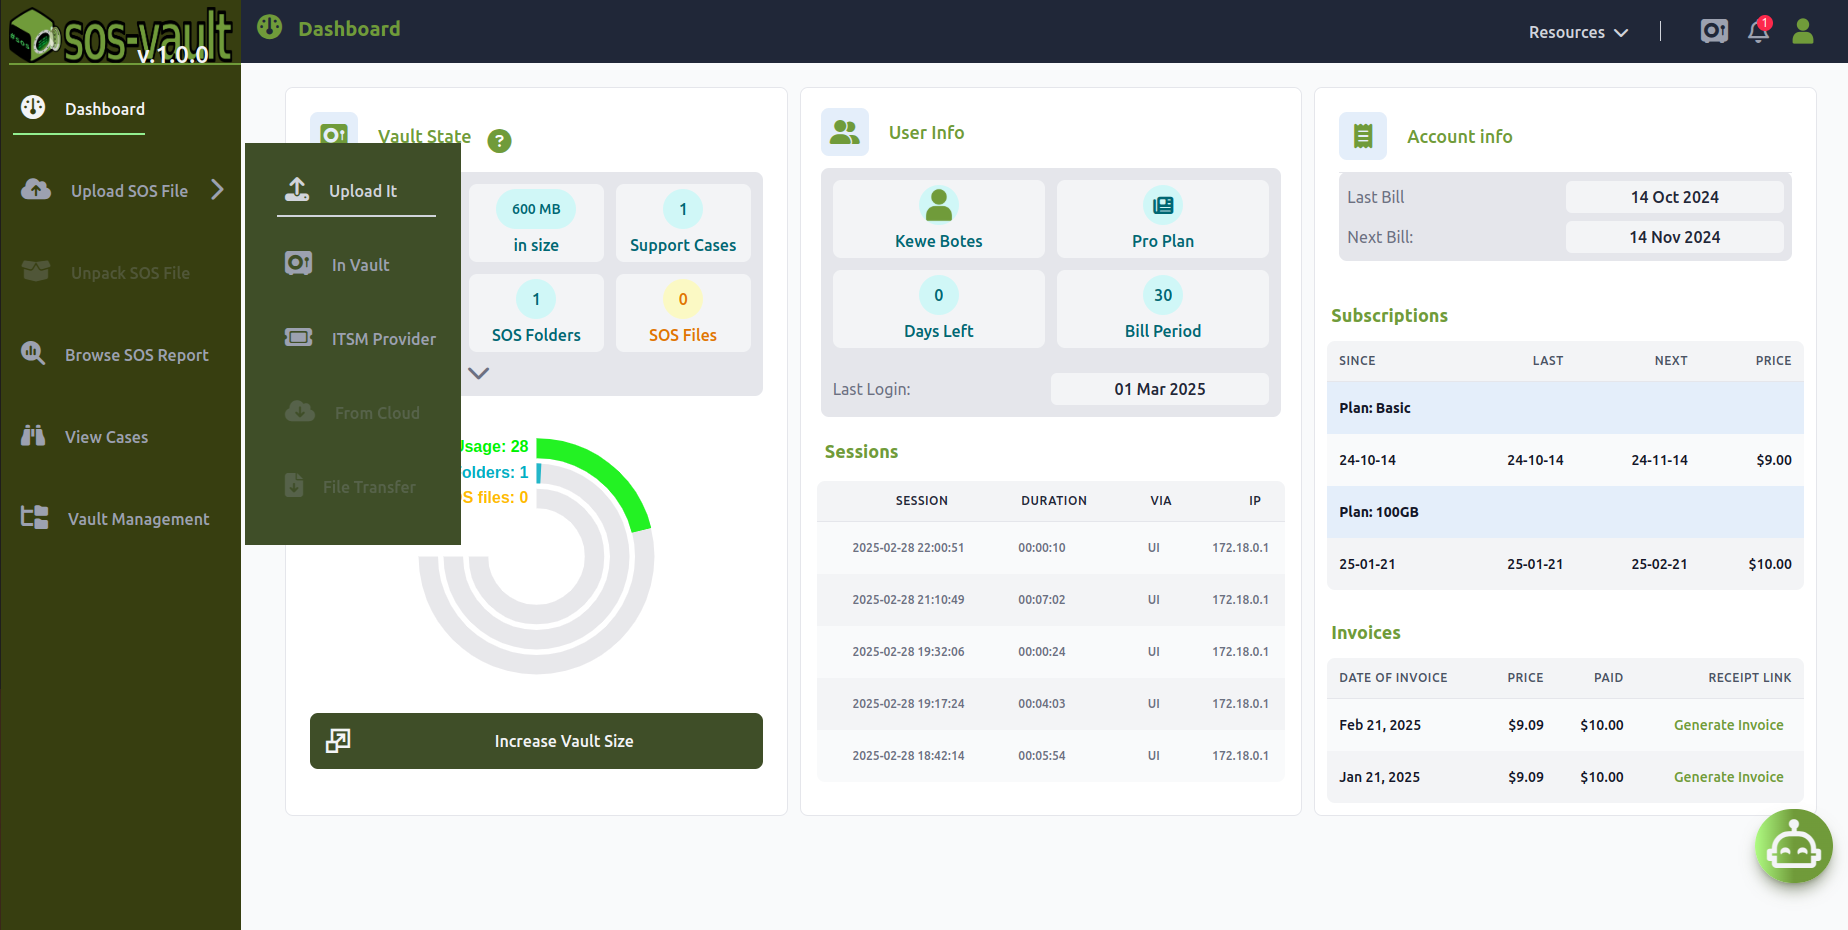The image size is (1848, 930).
Task: Click the Account info receipt icon
Action: pyautogui.click(x=1363, y=136)
